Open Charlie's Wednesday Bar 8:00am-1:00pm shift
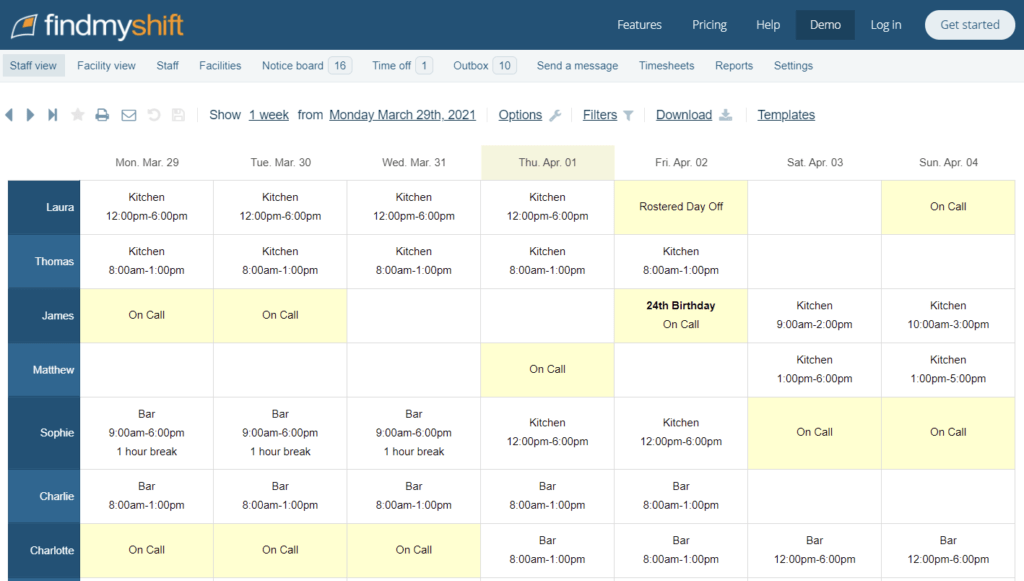The width and height of the screenshot is (1024, 581). (414, 496)
